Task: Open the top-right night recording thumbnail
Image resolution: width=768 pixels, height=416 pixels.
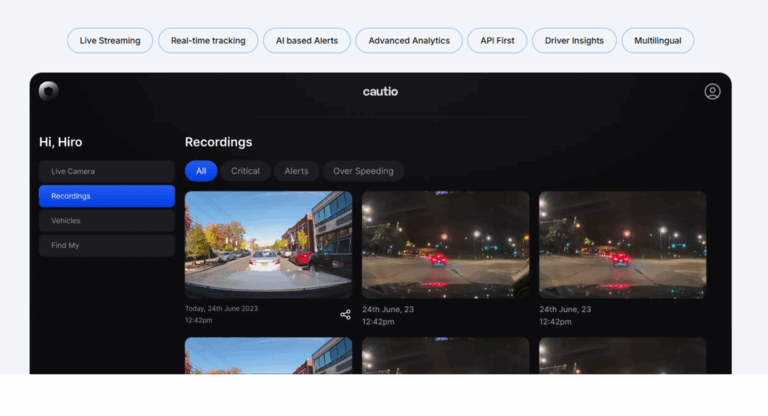Action: click(x=623, y=245)
